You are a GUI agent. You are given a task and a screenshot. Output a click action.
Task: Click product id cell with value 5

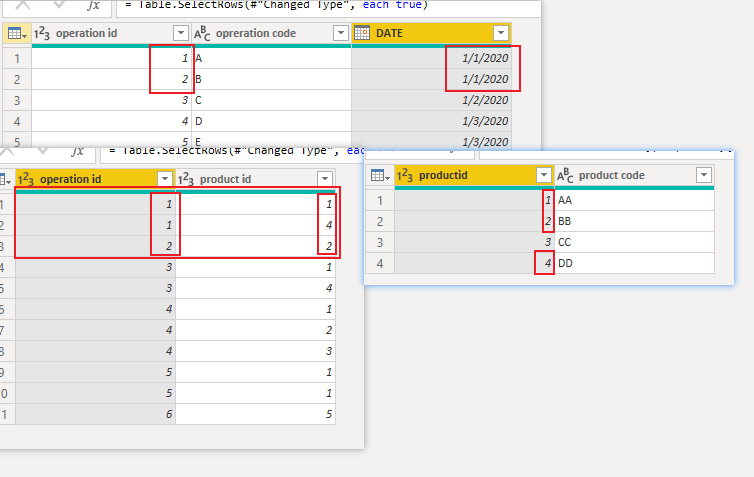(255, 414)
